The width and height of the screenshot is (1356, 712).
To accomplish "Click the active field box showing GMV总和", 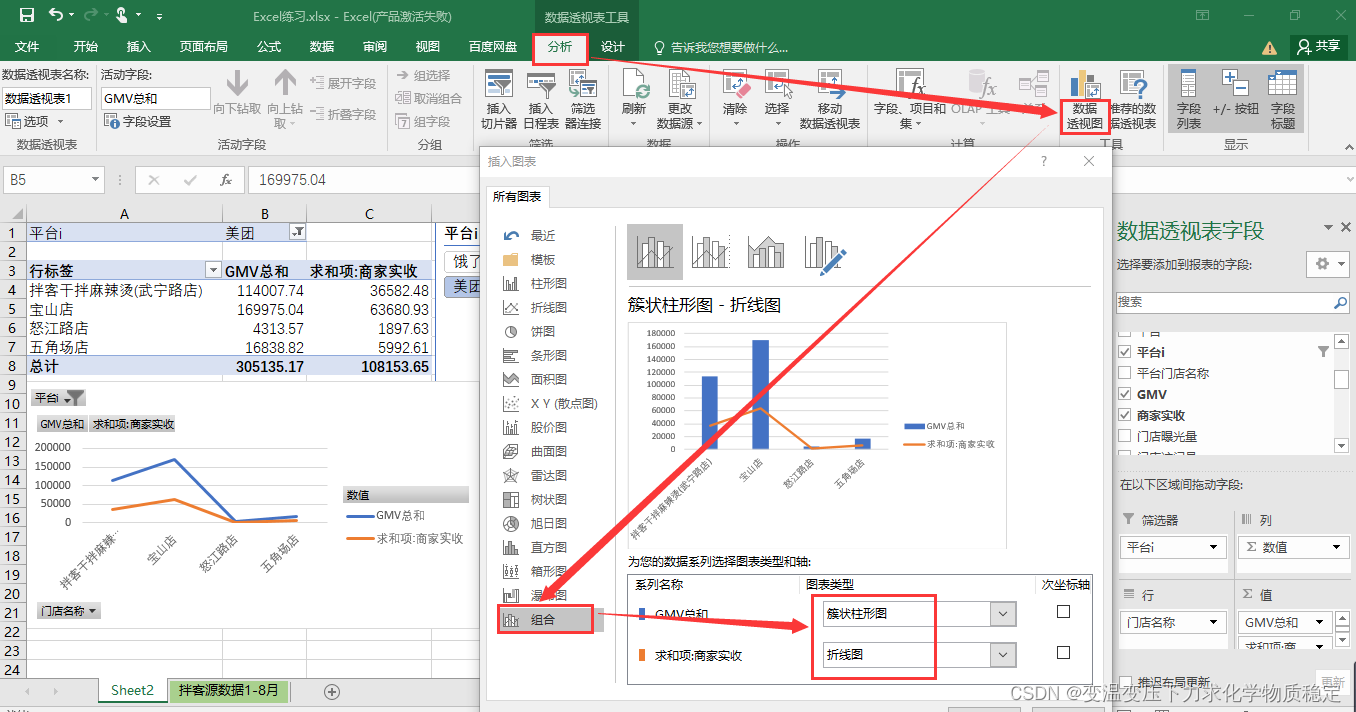I will [155, 98].
